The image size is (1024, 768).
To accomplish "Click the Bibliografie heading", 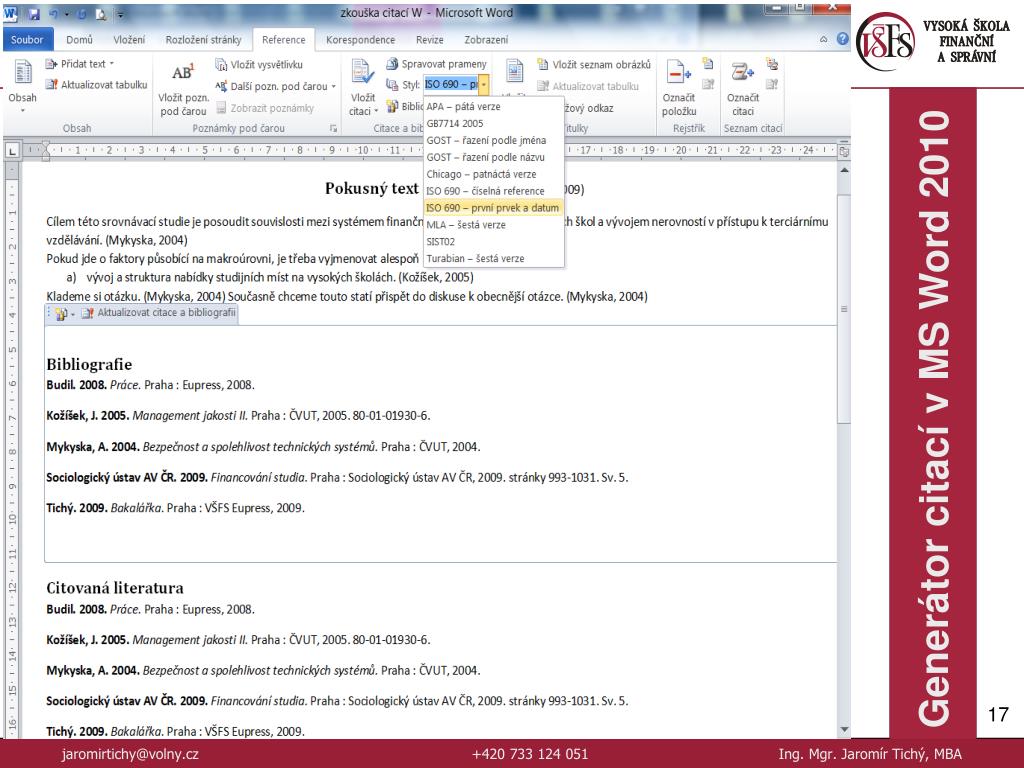I will click(x=89, y=364).
